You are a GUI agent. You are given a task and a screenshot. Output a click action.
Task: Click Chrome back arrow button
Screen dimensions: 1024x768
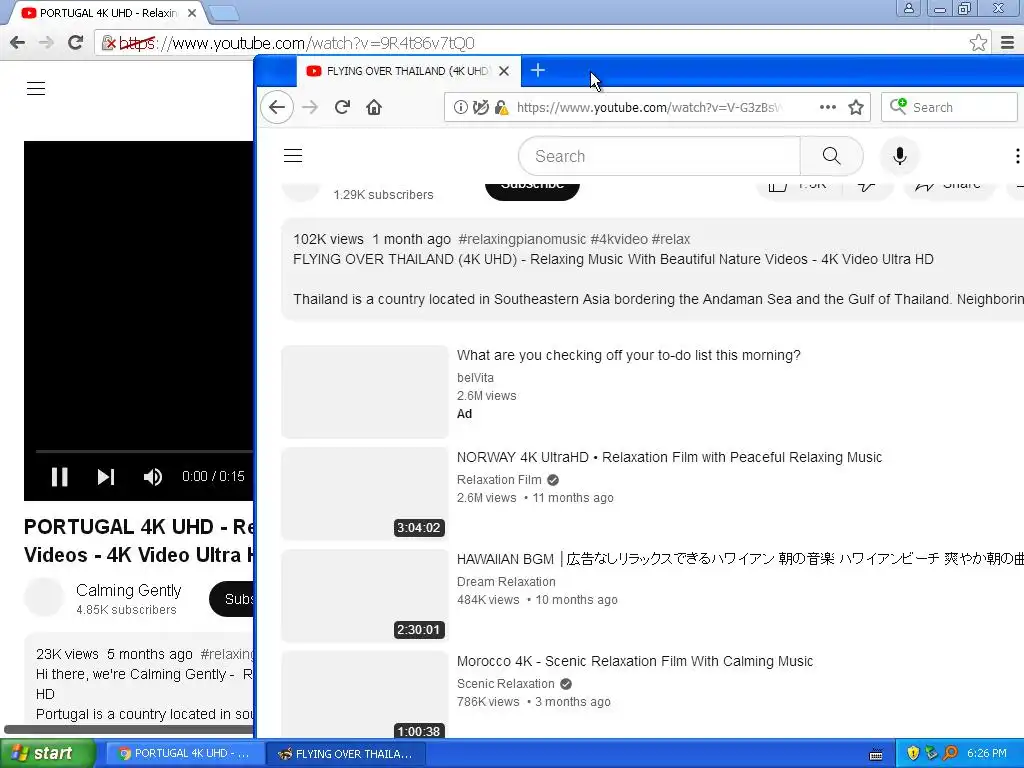[x=18, y=43]
